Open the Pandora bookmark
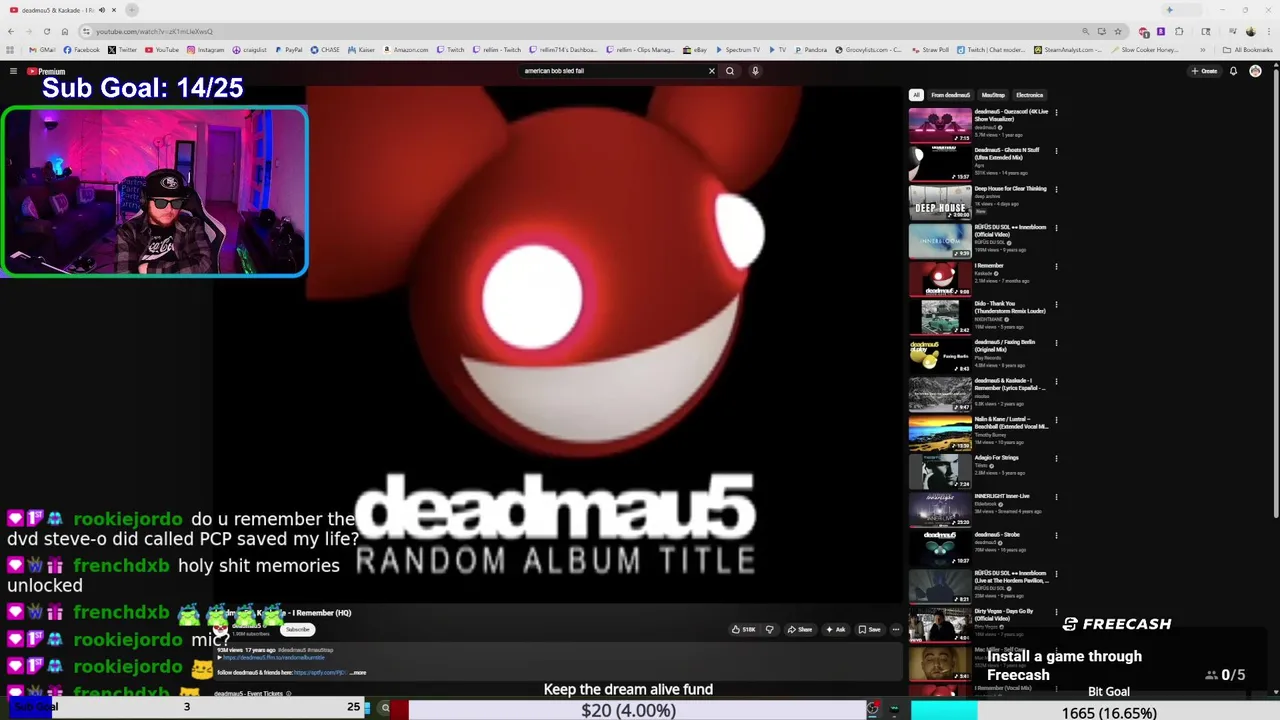 tap(810, 50)
